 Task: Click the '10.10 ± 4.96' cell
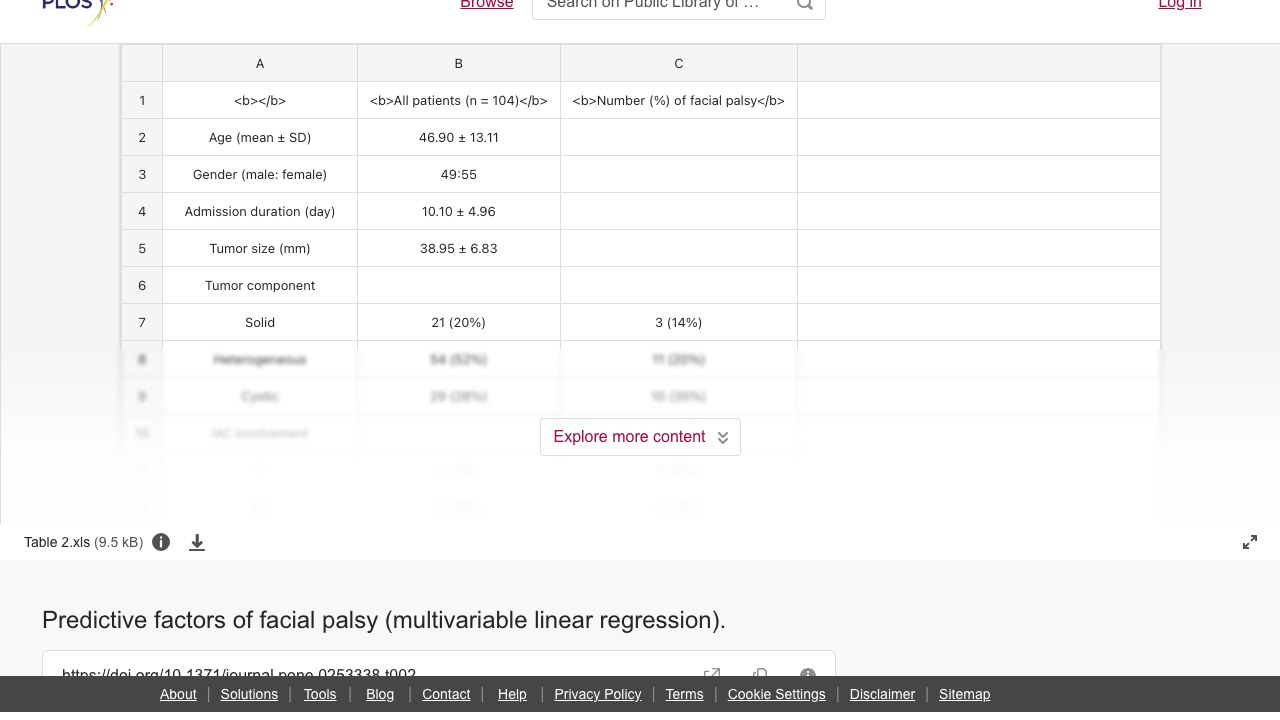tap(459, 211)
